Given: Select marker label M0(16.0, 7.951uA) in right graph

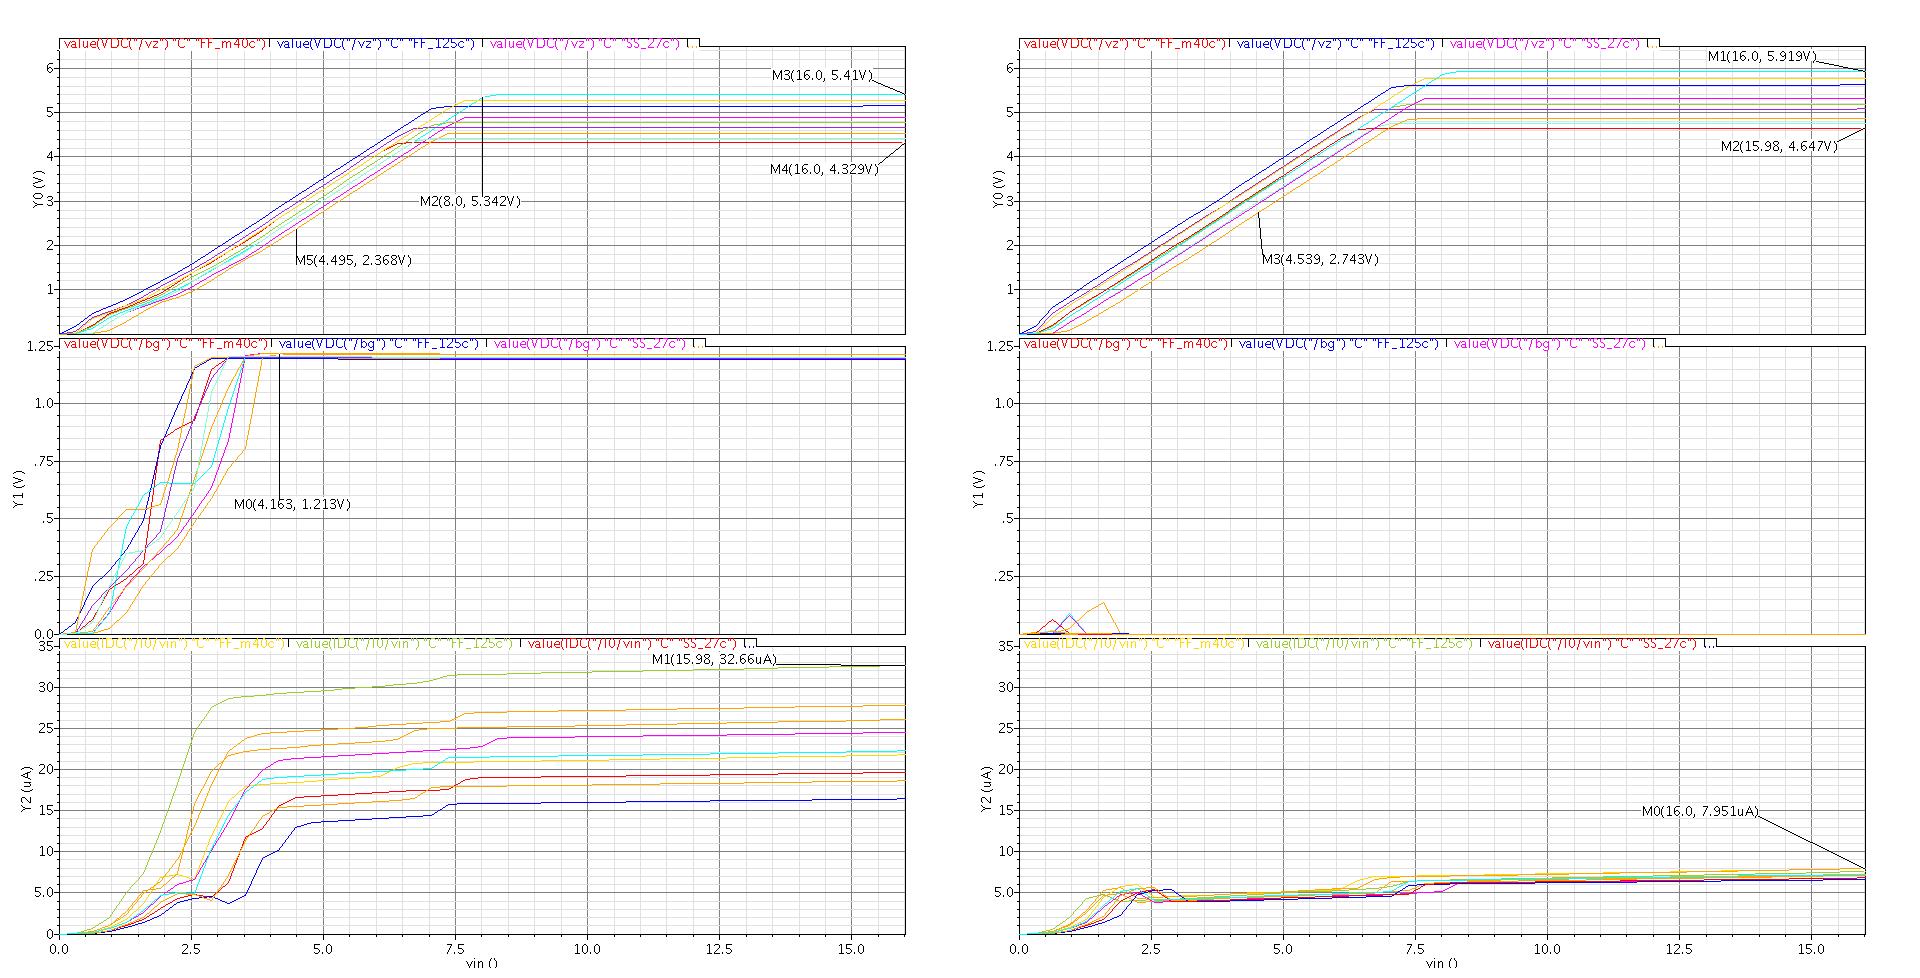Looking at the screenshot, I should pyautogui.click(x=1700, y=811).
